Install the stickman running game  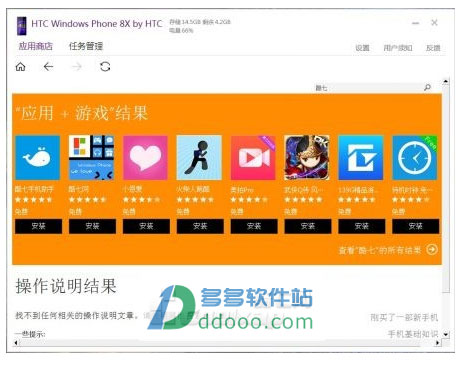(200, 226)
